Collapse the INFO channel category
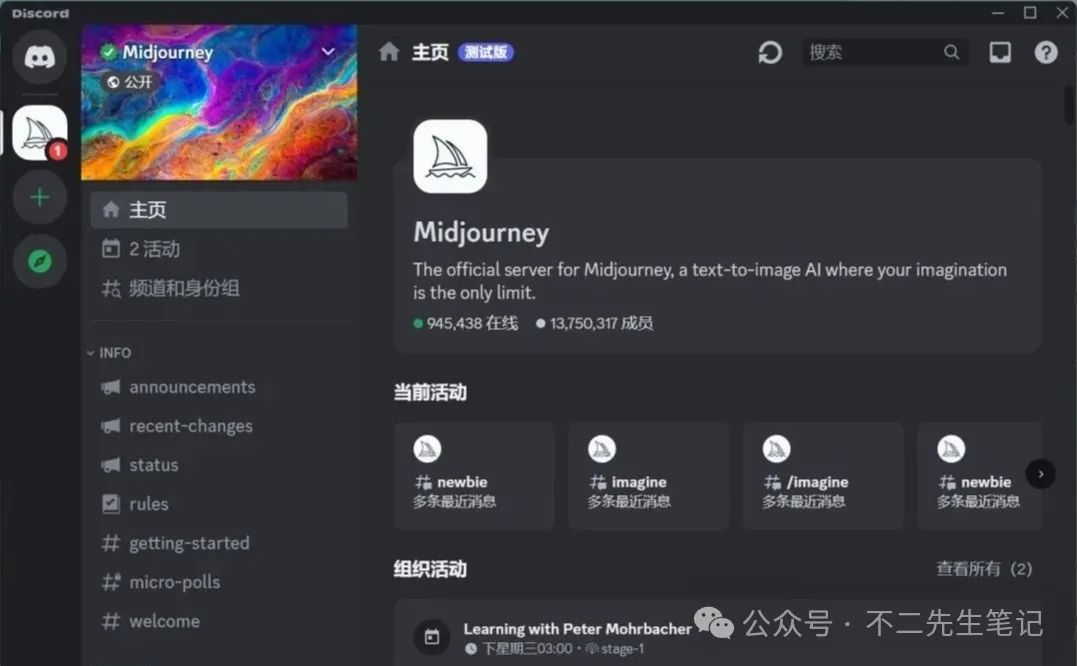The width and height of the screenshot is (1077, 666). (109, 353)
